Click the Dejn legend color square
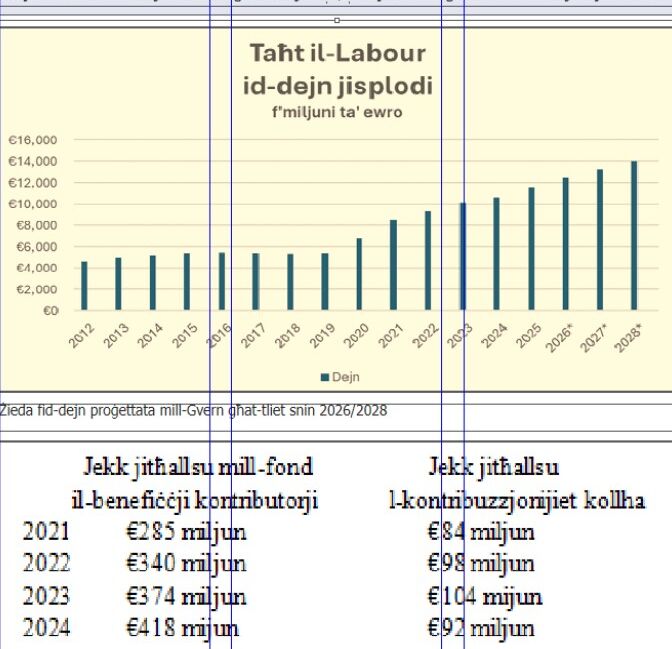672x649 pixels. [324, 377]
